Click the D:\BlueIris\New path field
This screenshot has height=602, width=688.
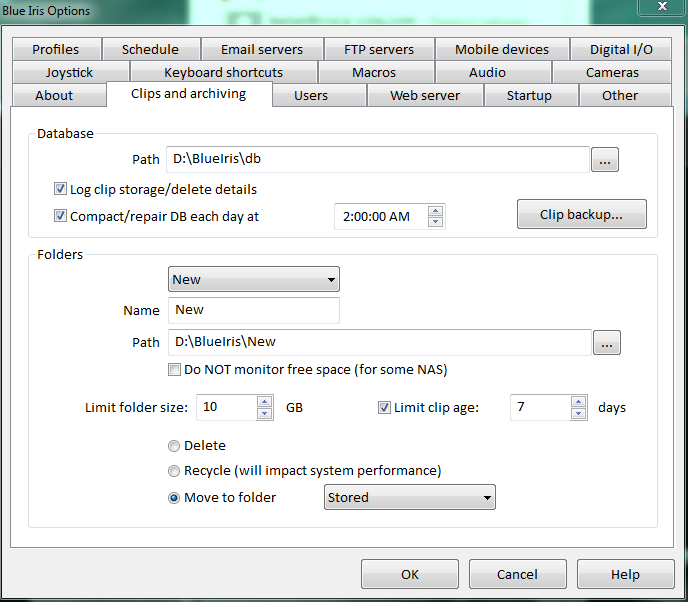pyautogui.click(x=380, y=342)
